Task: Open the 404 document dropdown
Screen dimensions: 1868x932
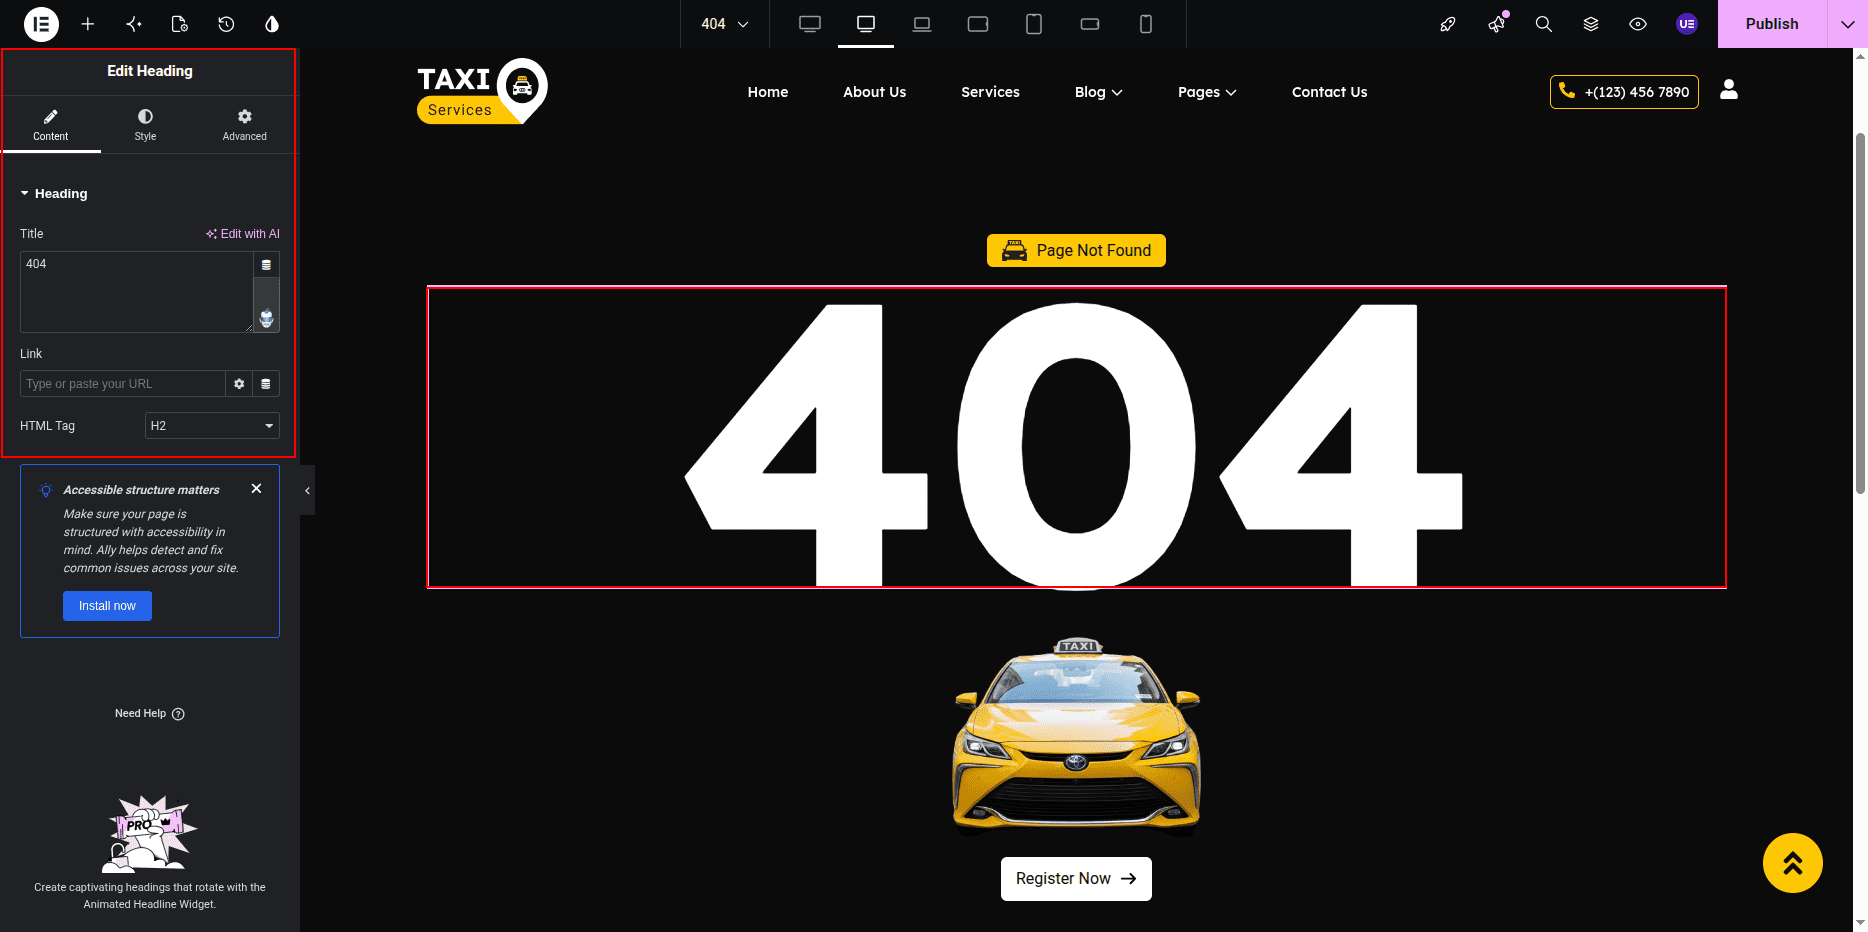Action: 725,24
